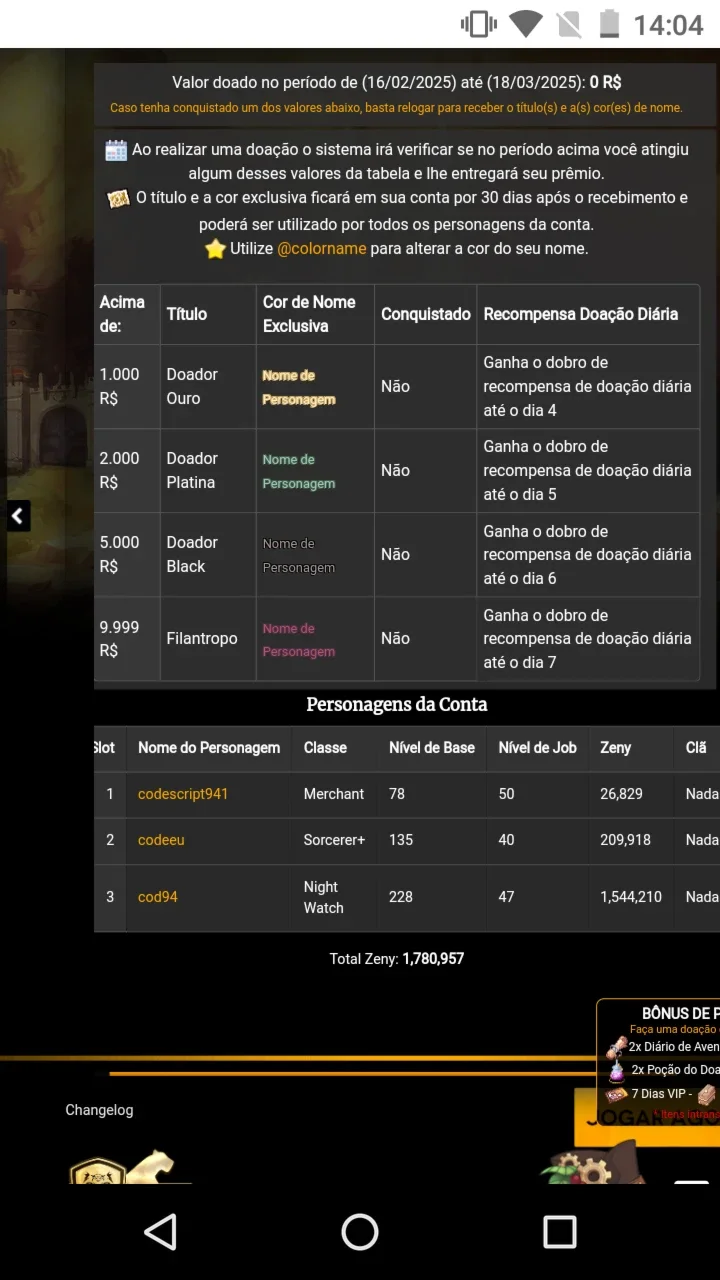Click the green Doador Platina name color sample
Viewport: 720px width, 1280px height.
click(299, 471)
